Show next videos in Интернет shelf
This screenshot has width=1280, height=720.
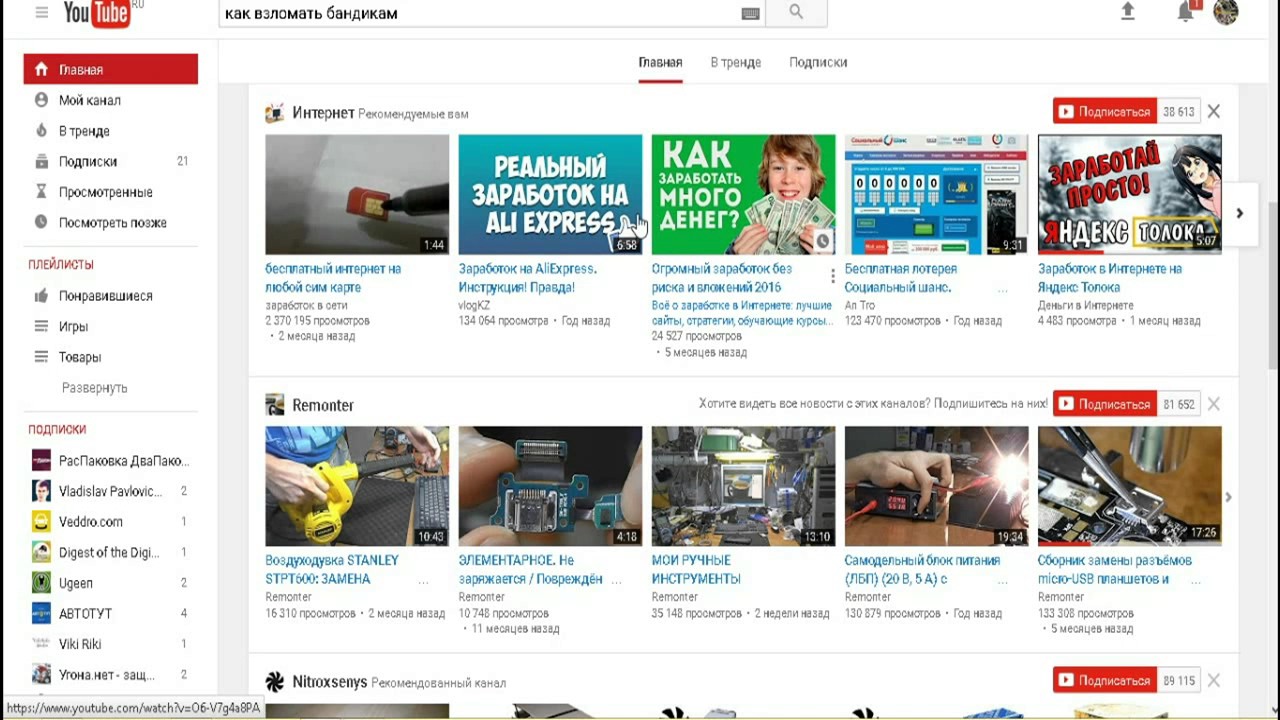point(1239,213)
